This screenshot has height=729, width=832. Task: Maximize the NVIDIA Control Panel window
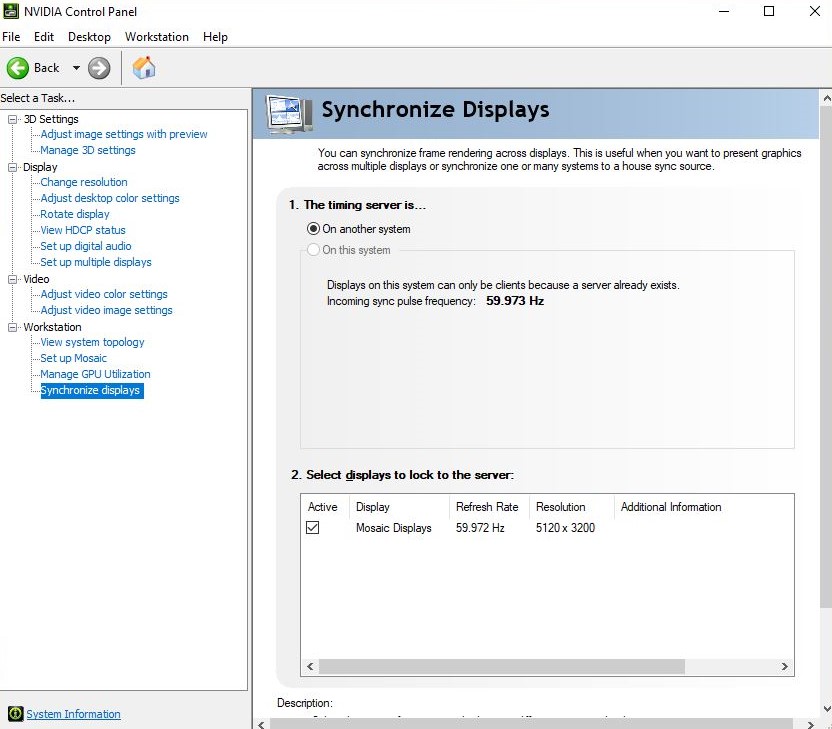pyautogui.click(x=769, y=11)
